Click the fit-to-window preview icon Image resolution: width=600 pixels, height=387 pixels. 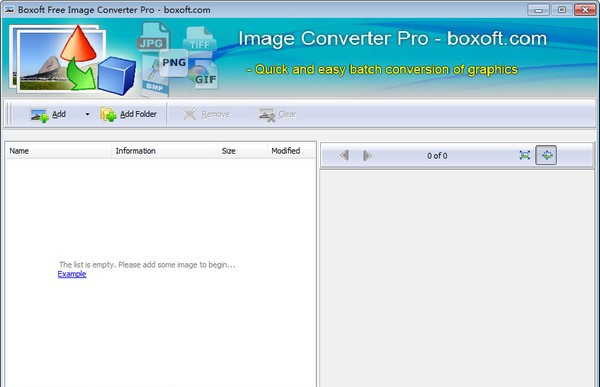coord(525,155)
